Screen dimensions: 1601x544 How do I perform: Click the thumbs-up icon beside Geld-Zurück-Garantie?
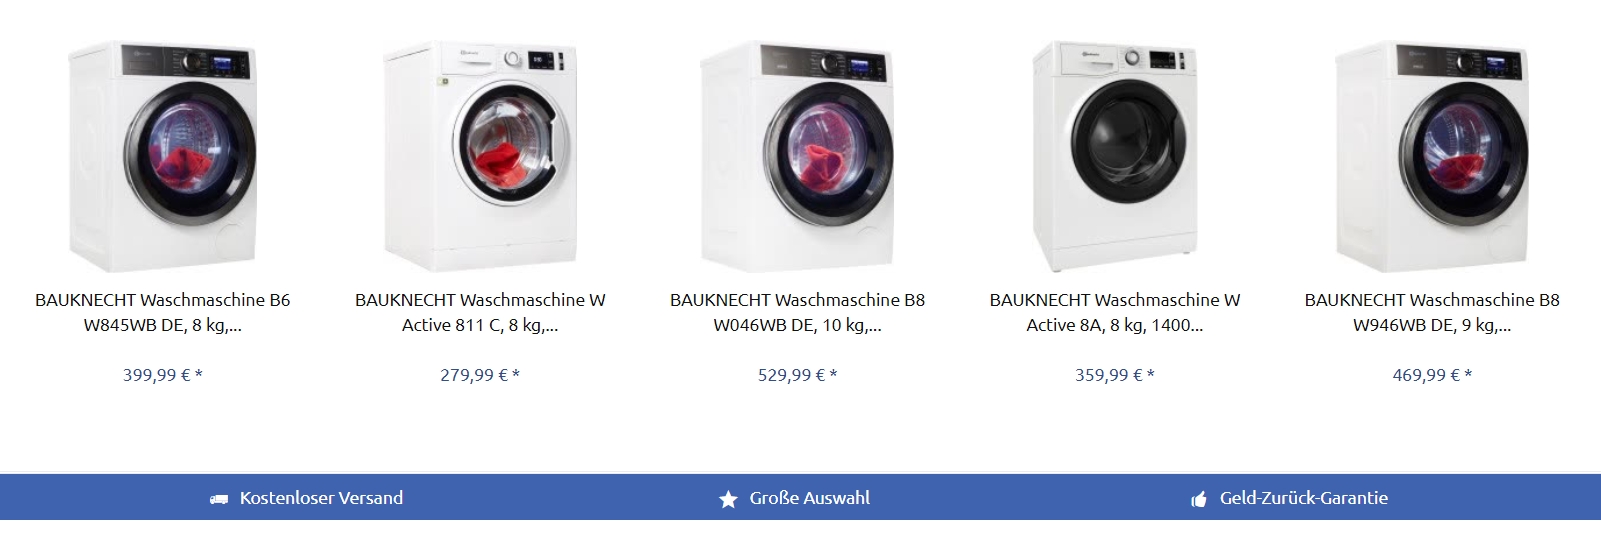click(x=1198, y=499)
